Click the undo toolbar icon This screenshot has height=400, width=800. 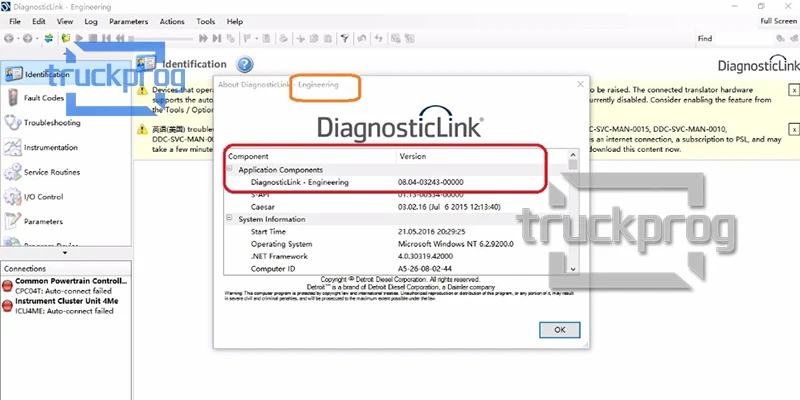362,38
